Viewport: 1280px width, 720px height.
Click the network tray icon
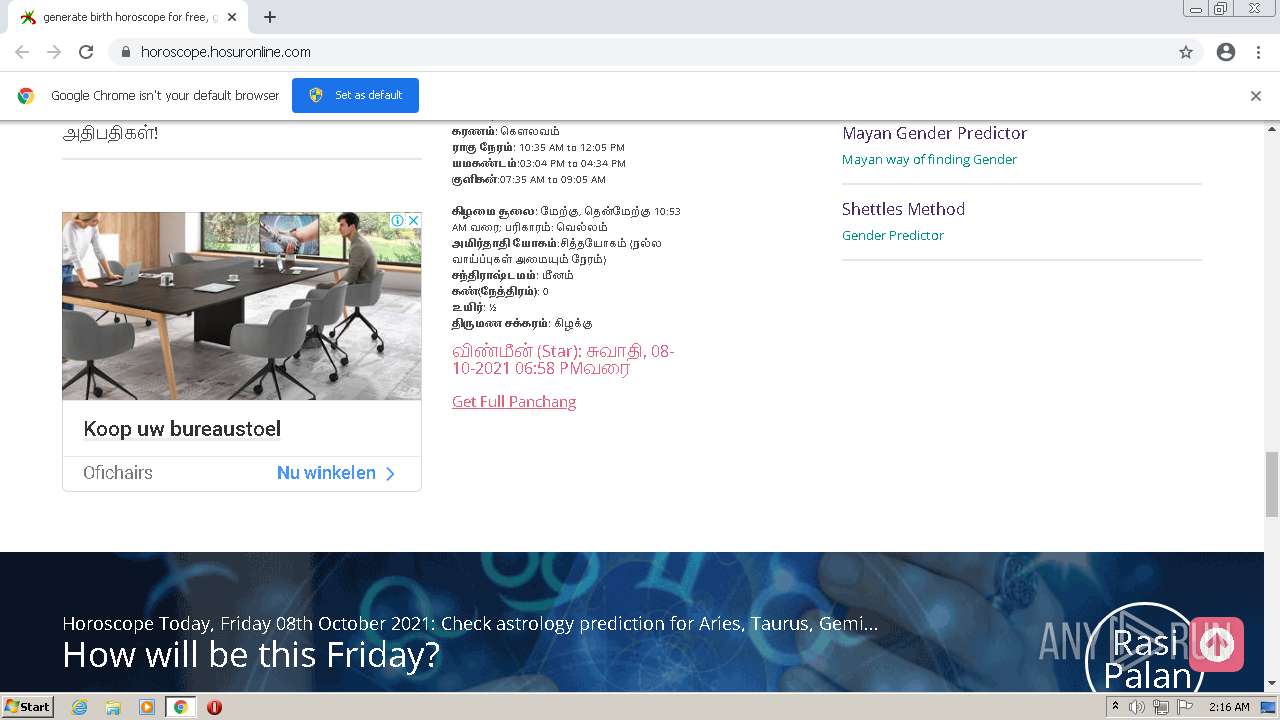tap(1161, 707)
